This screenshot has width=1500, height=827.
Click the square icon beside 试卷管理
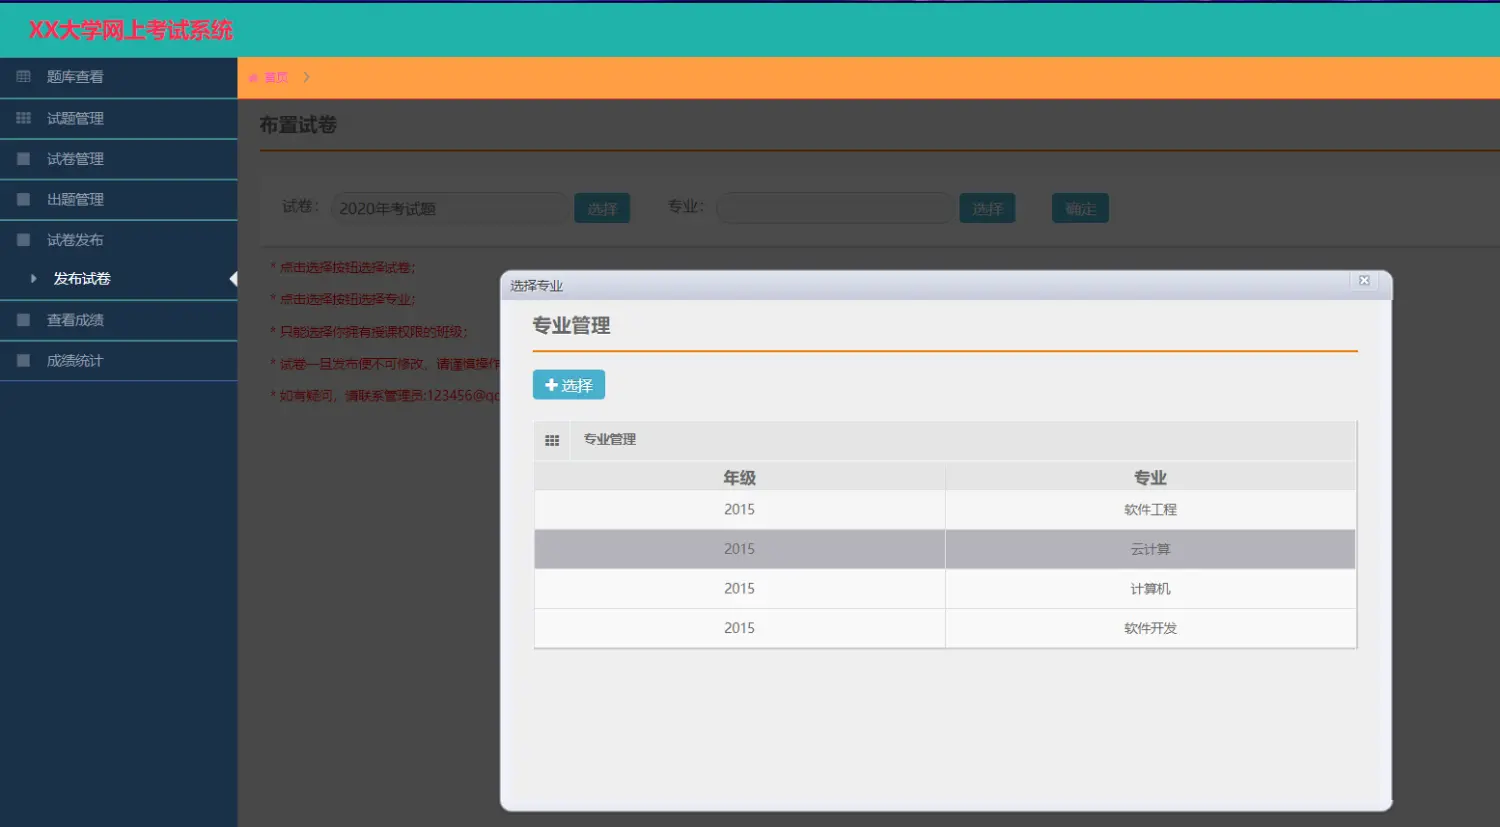[23, 159]
